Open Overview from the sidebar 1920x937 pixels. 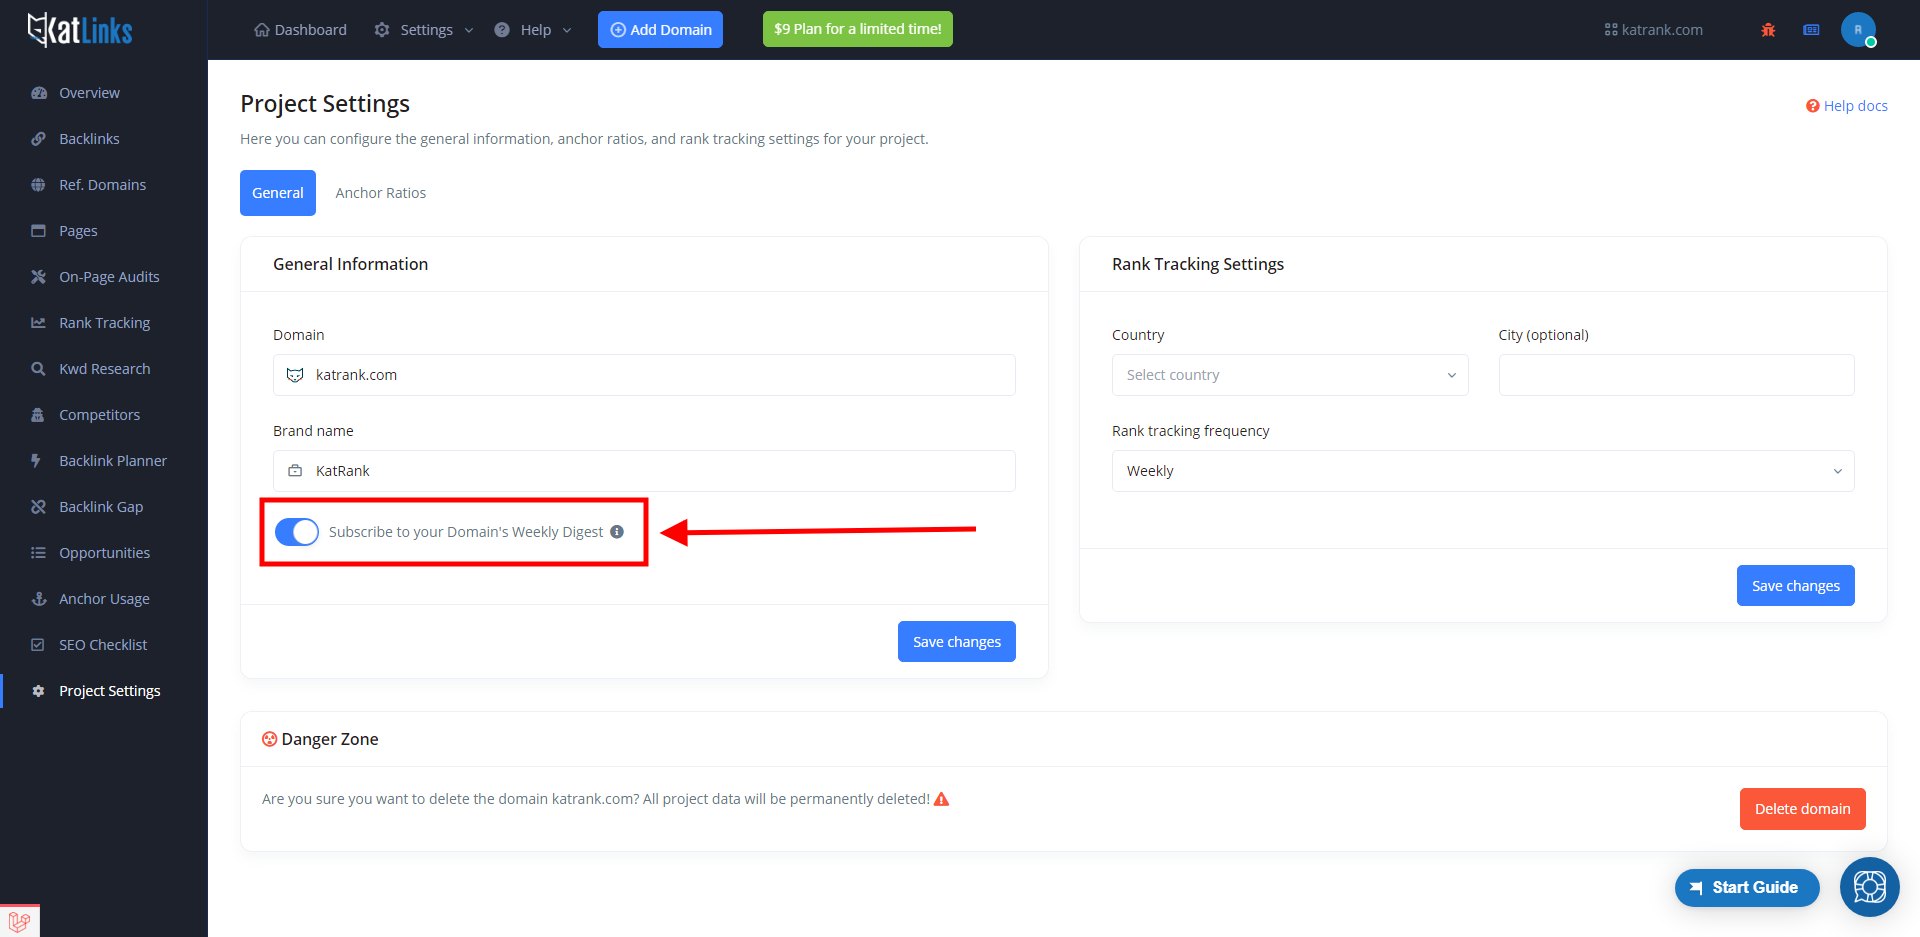tap(89, 93)
